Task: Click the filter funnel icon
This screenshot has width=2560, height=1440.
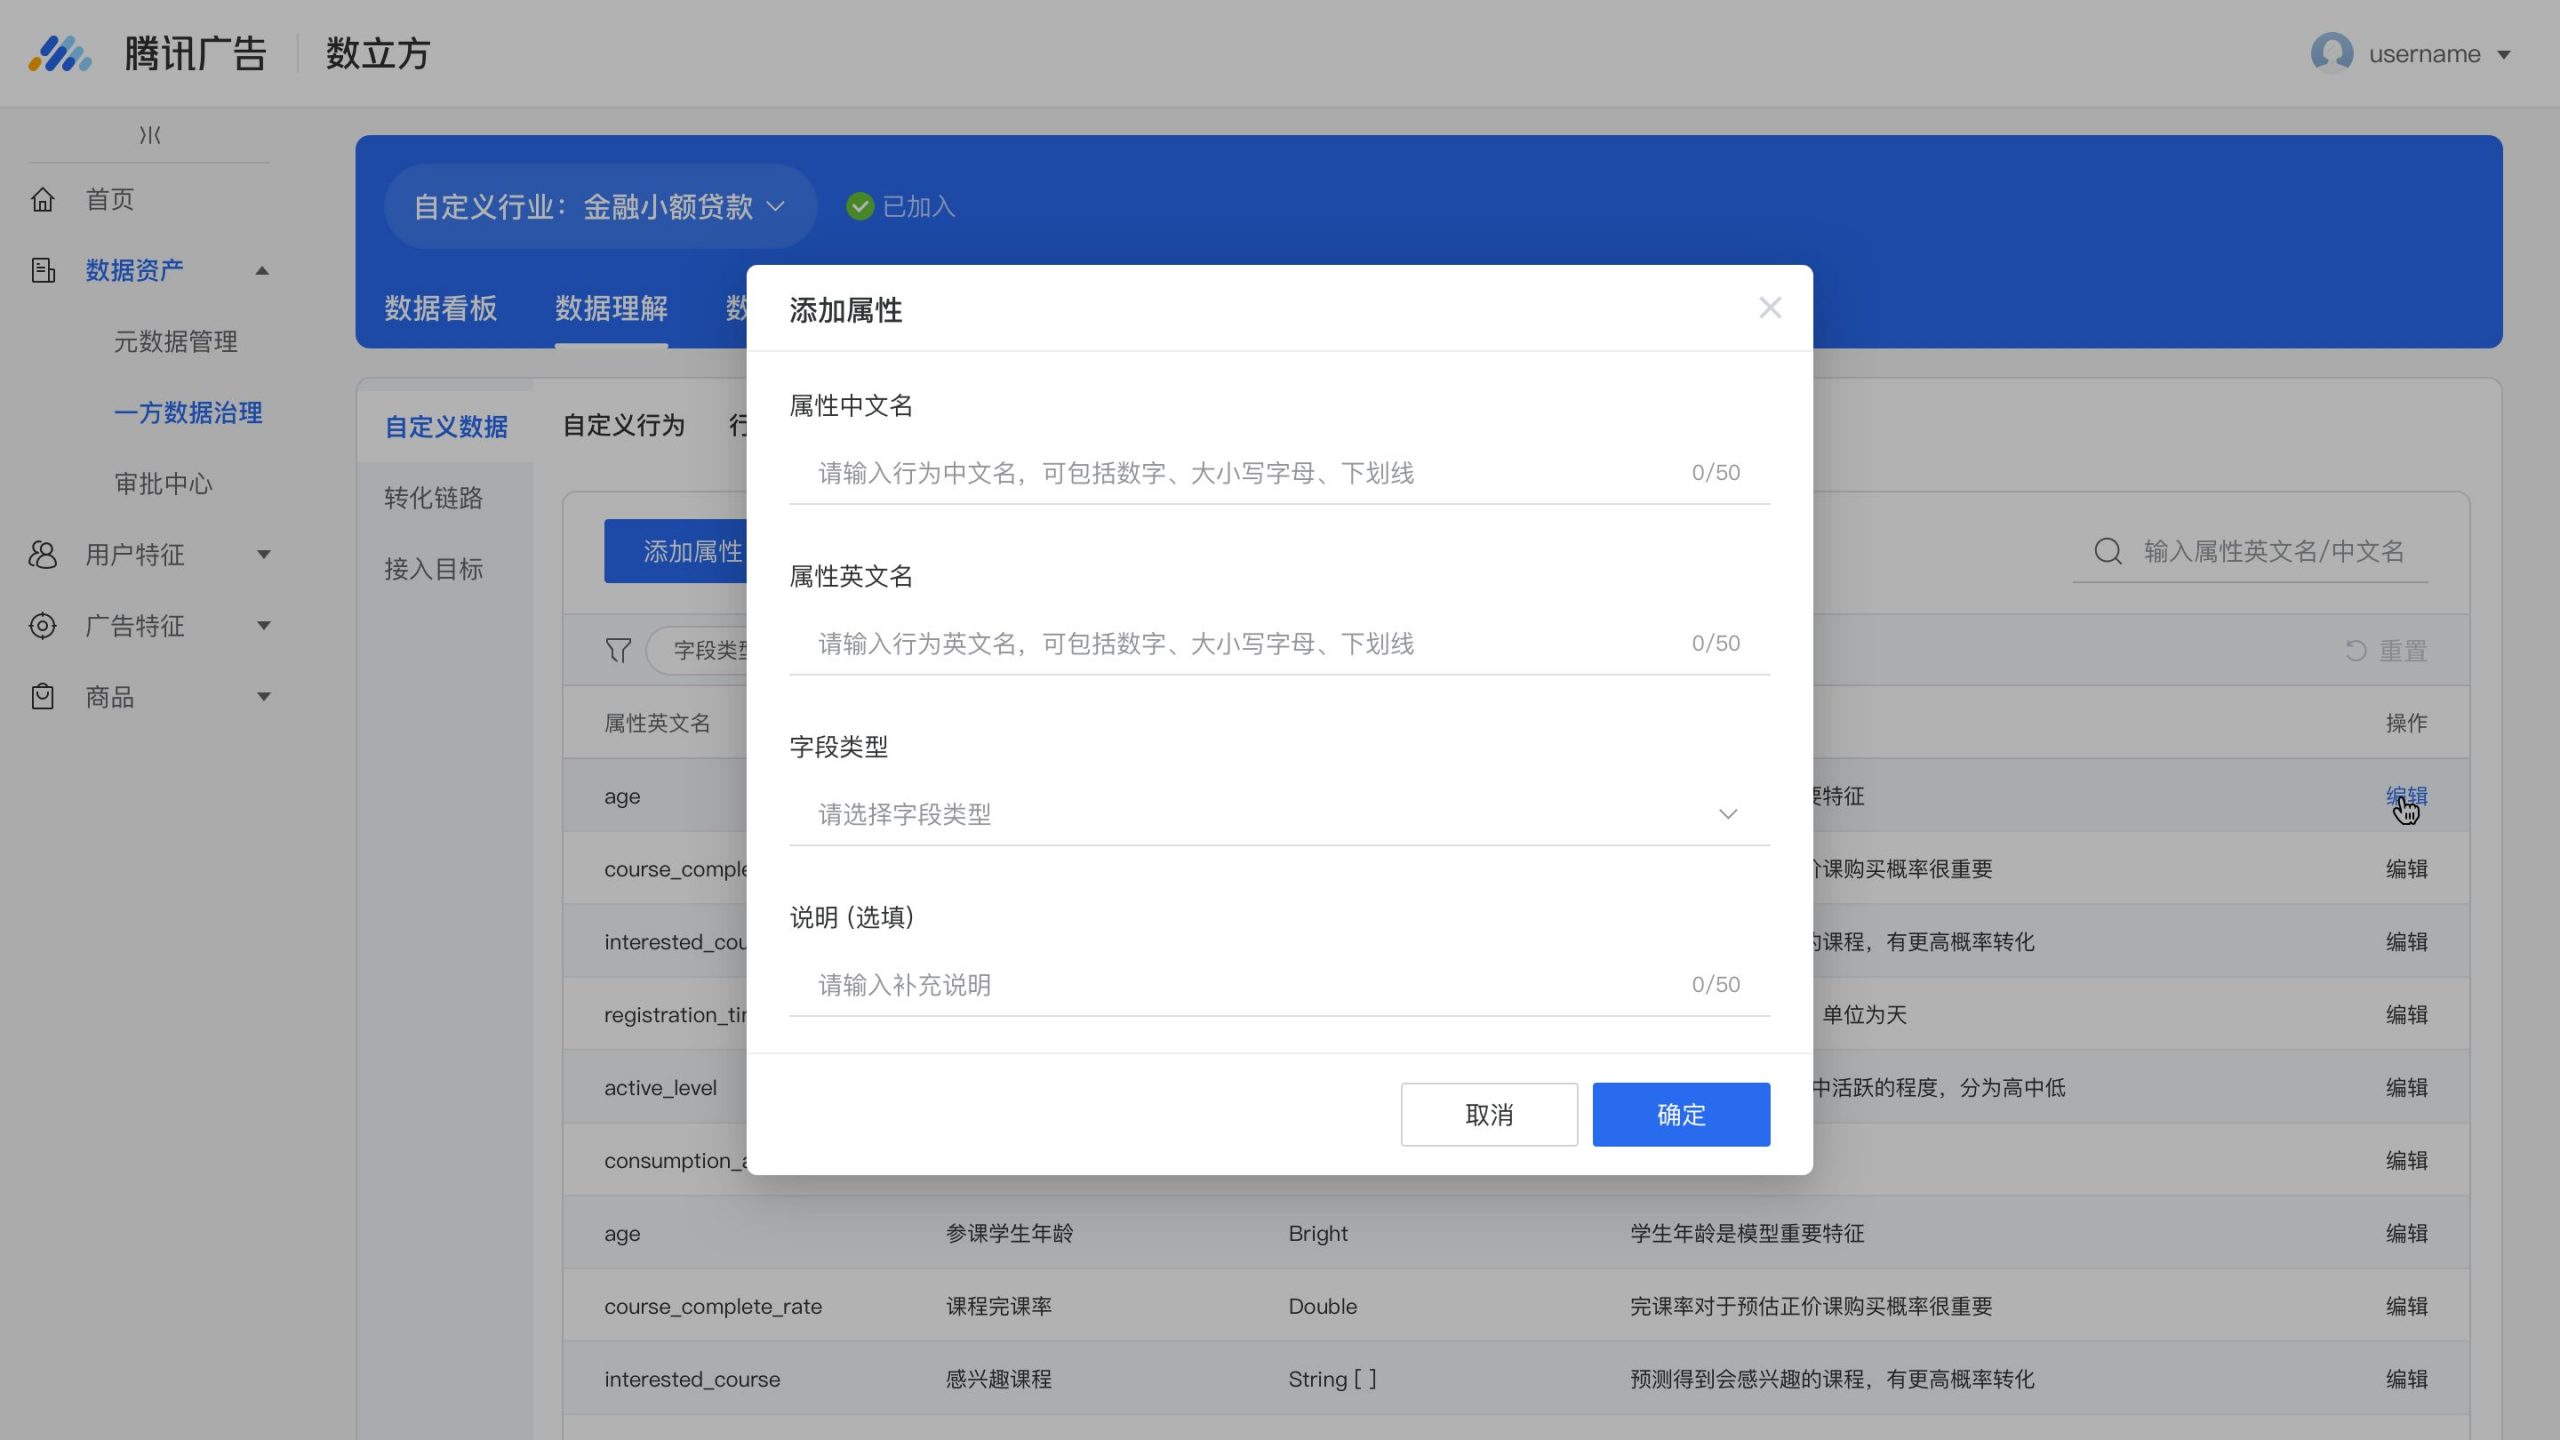Action: [x=618, y=650]
